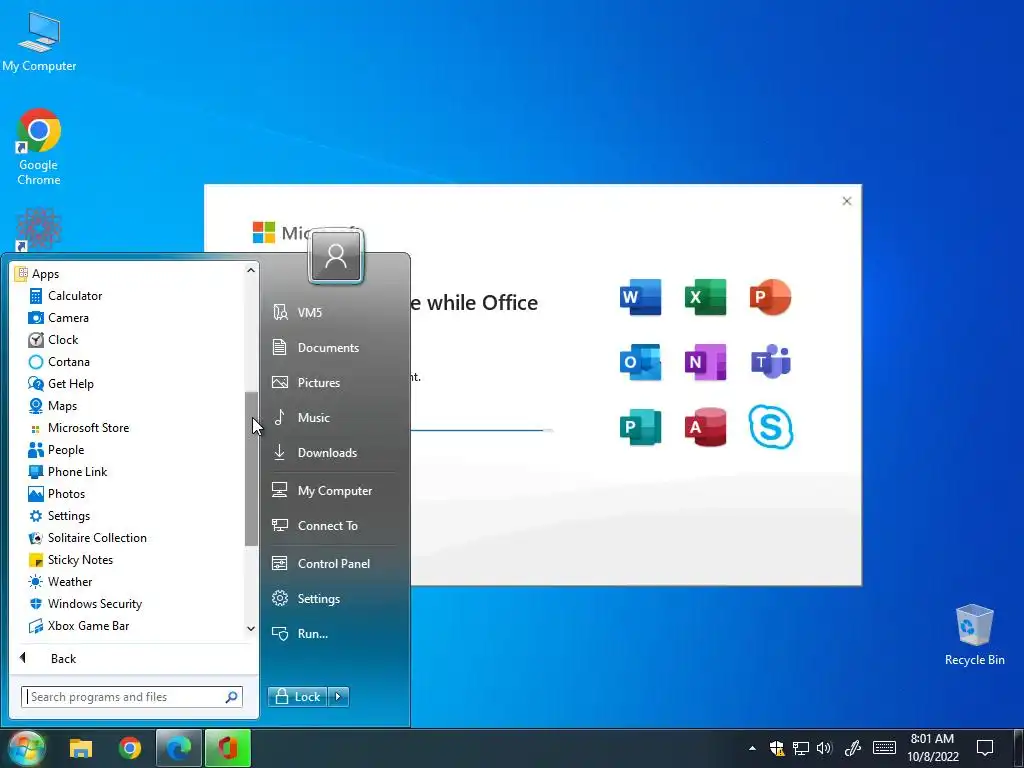Launch the Maps app

pos(53,406)
